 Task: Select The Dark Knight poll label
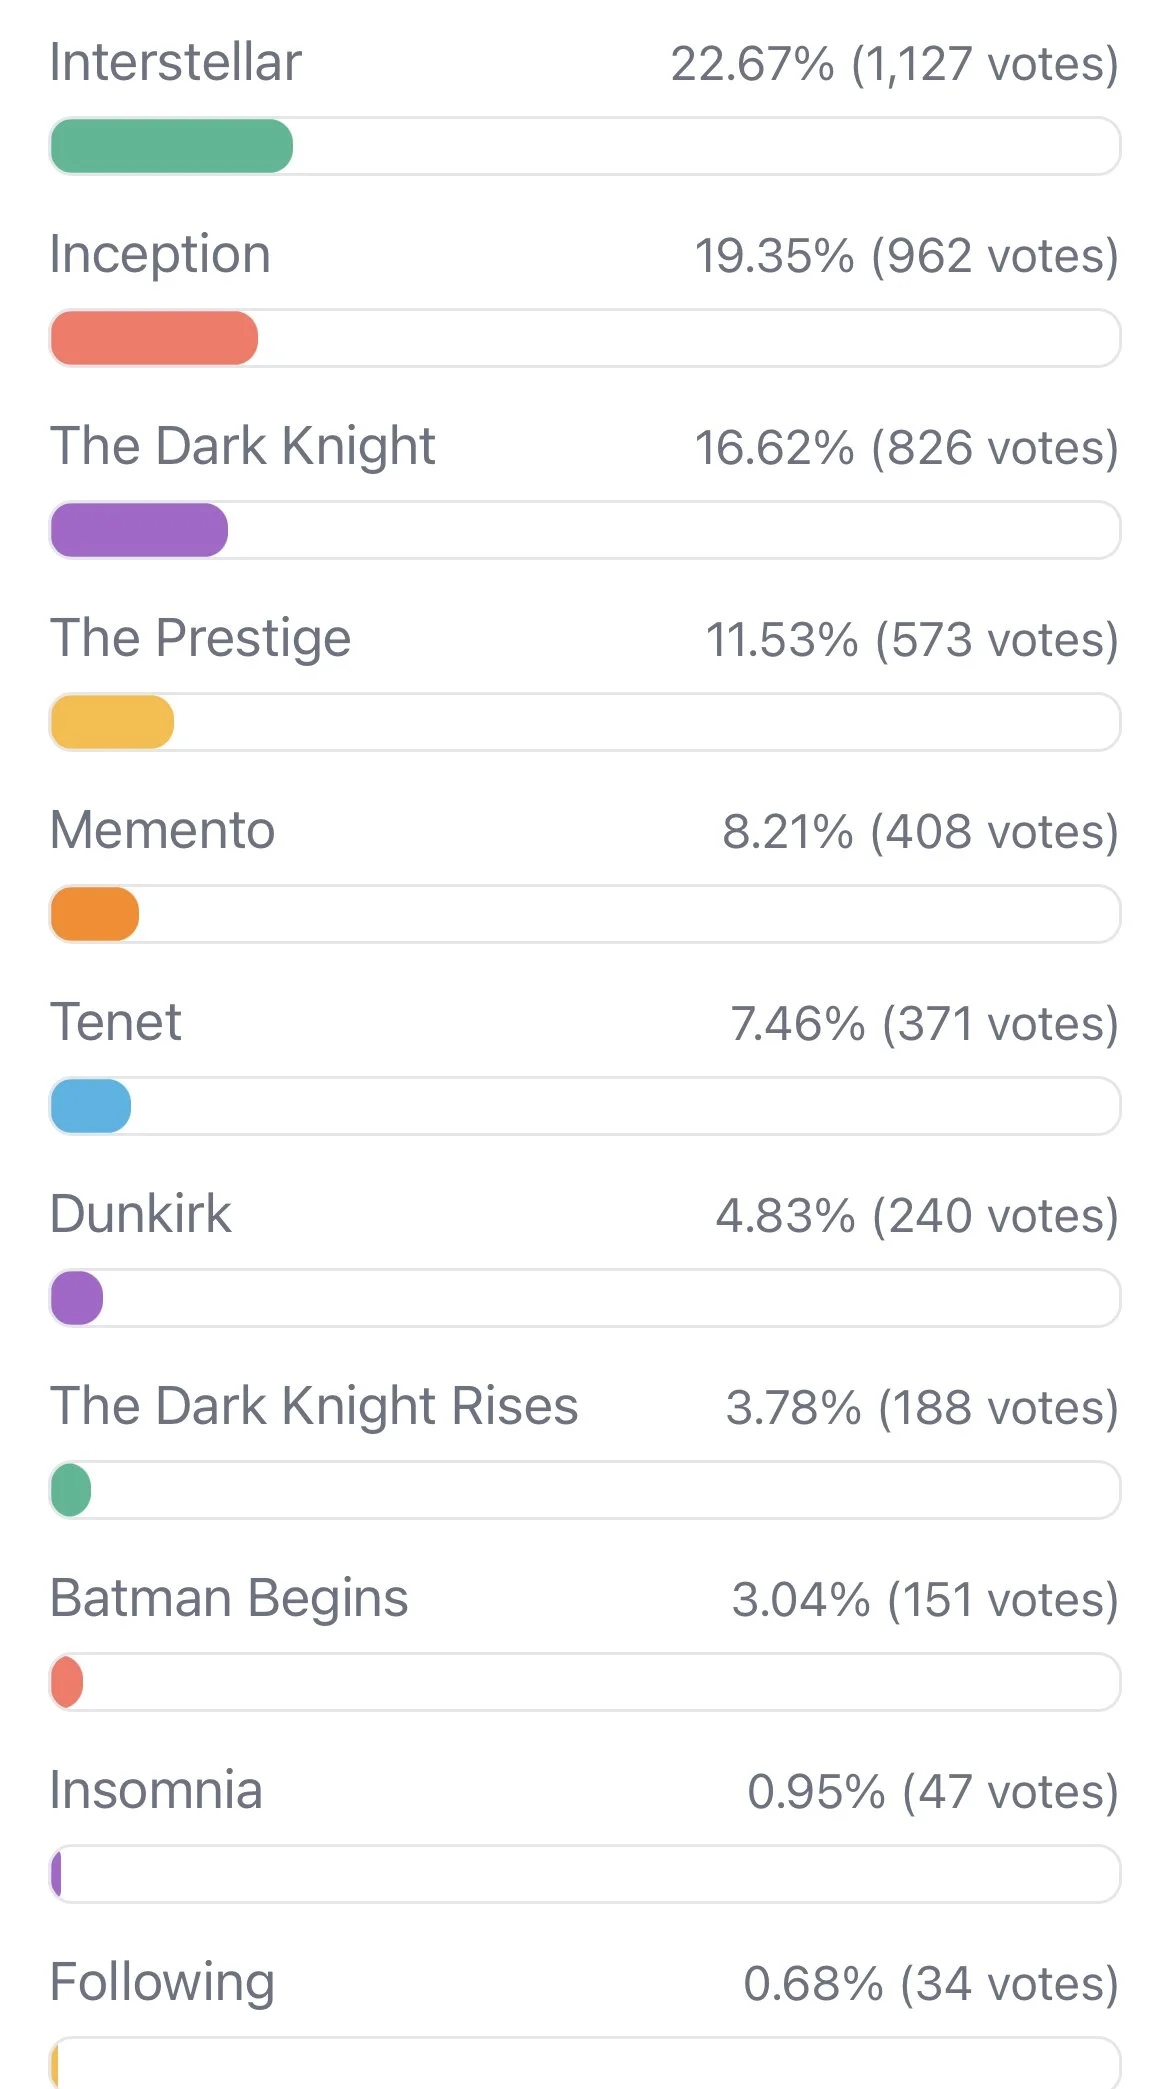click(x=243, y=446)
